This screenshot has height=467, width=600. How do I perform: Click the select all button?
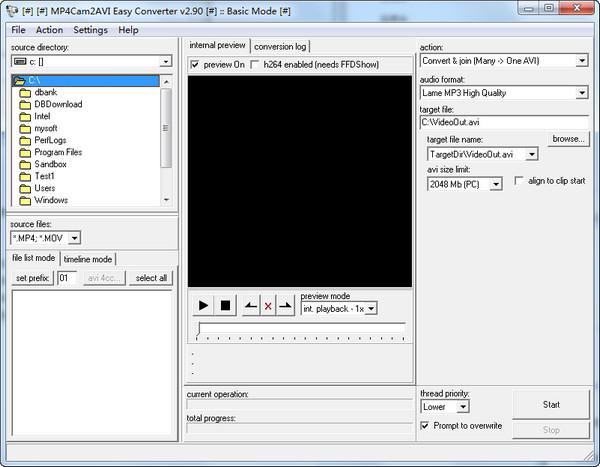(x=151, y=278)
